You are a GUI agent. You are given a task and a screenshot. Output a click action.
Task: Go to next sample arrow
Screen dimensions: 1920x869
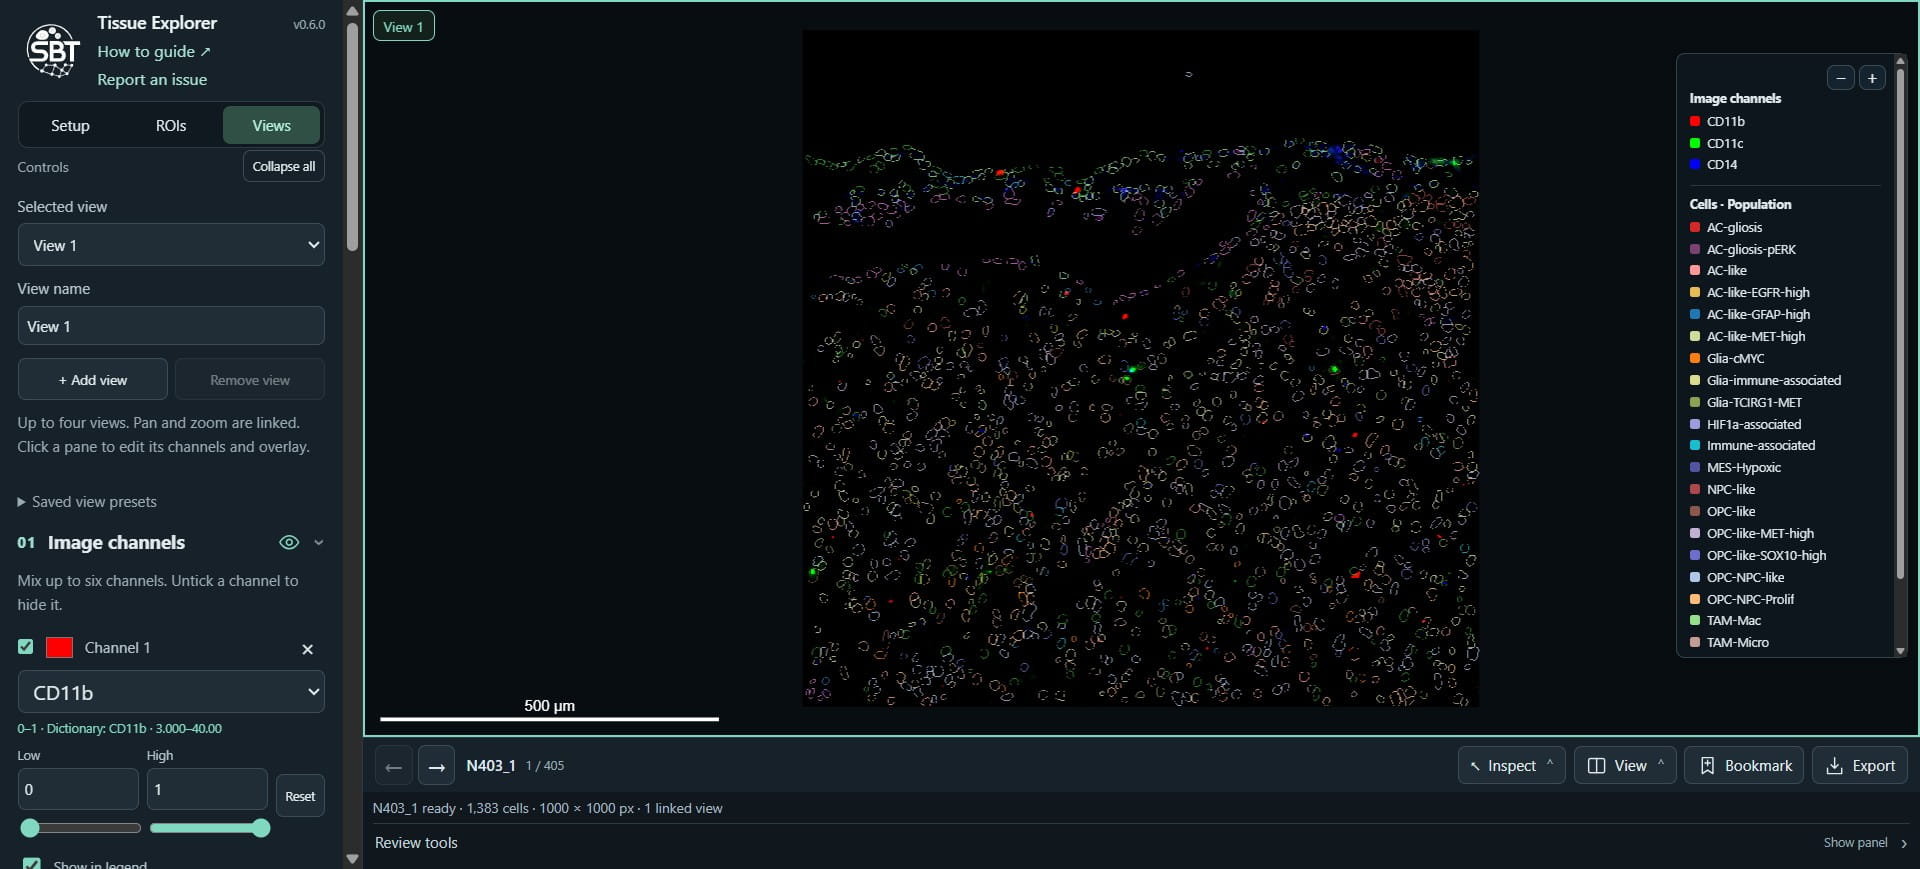pos(436,766)
